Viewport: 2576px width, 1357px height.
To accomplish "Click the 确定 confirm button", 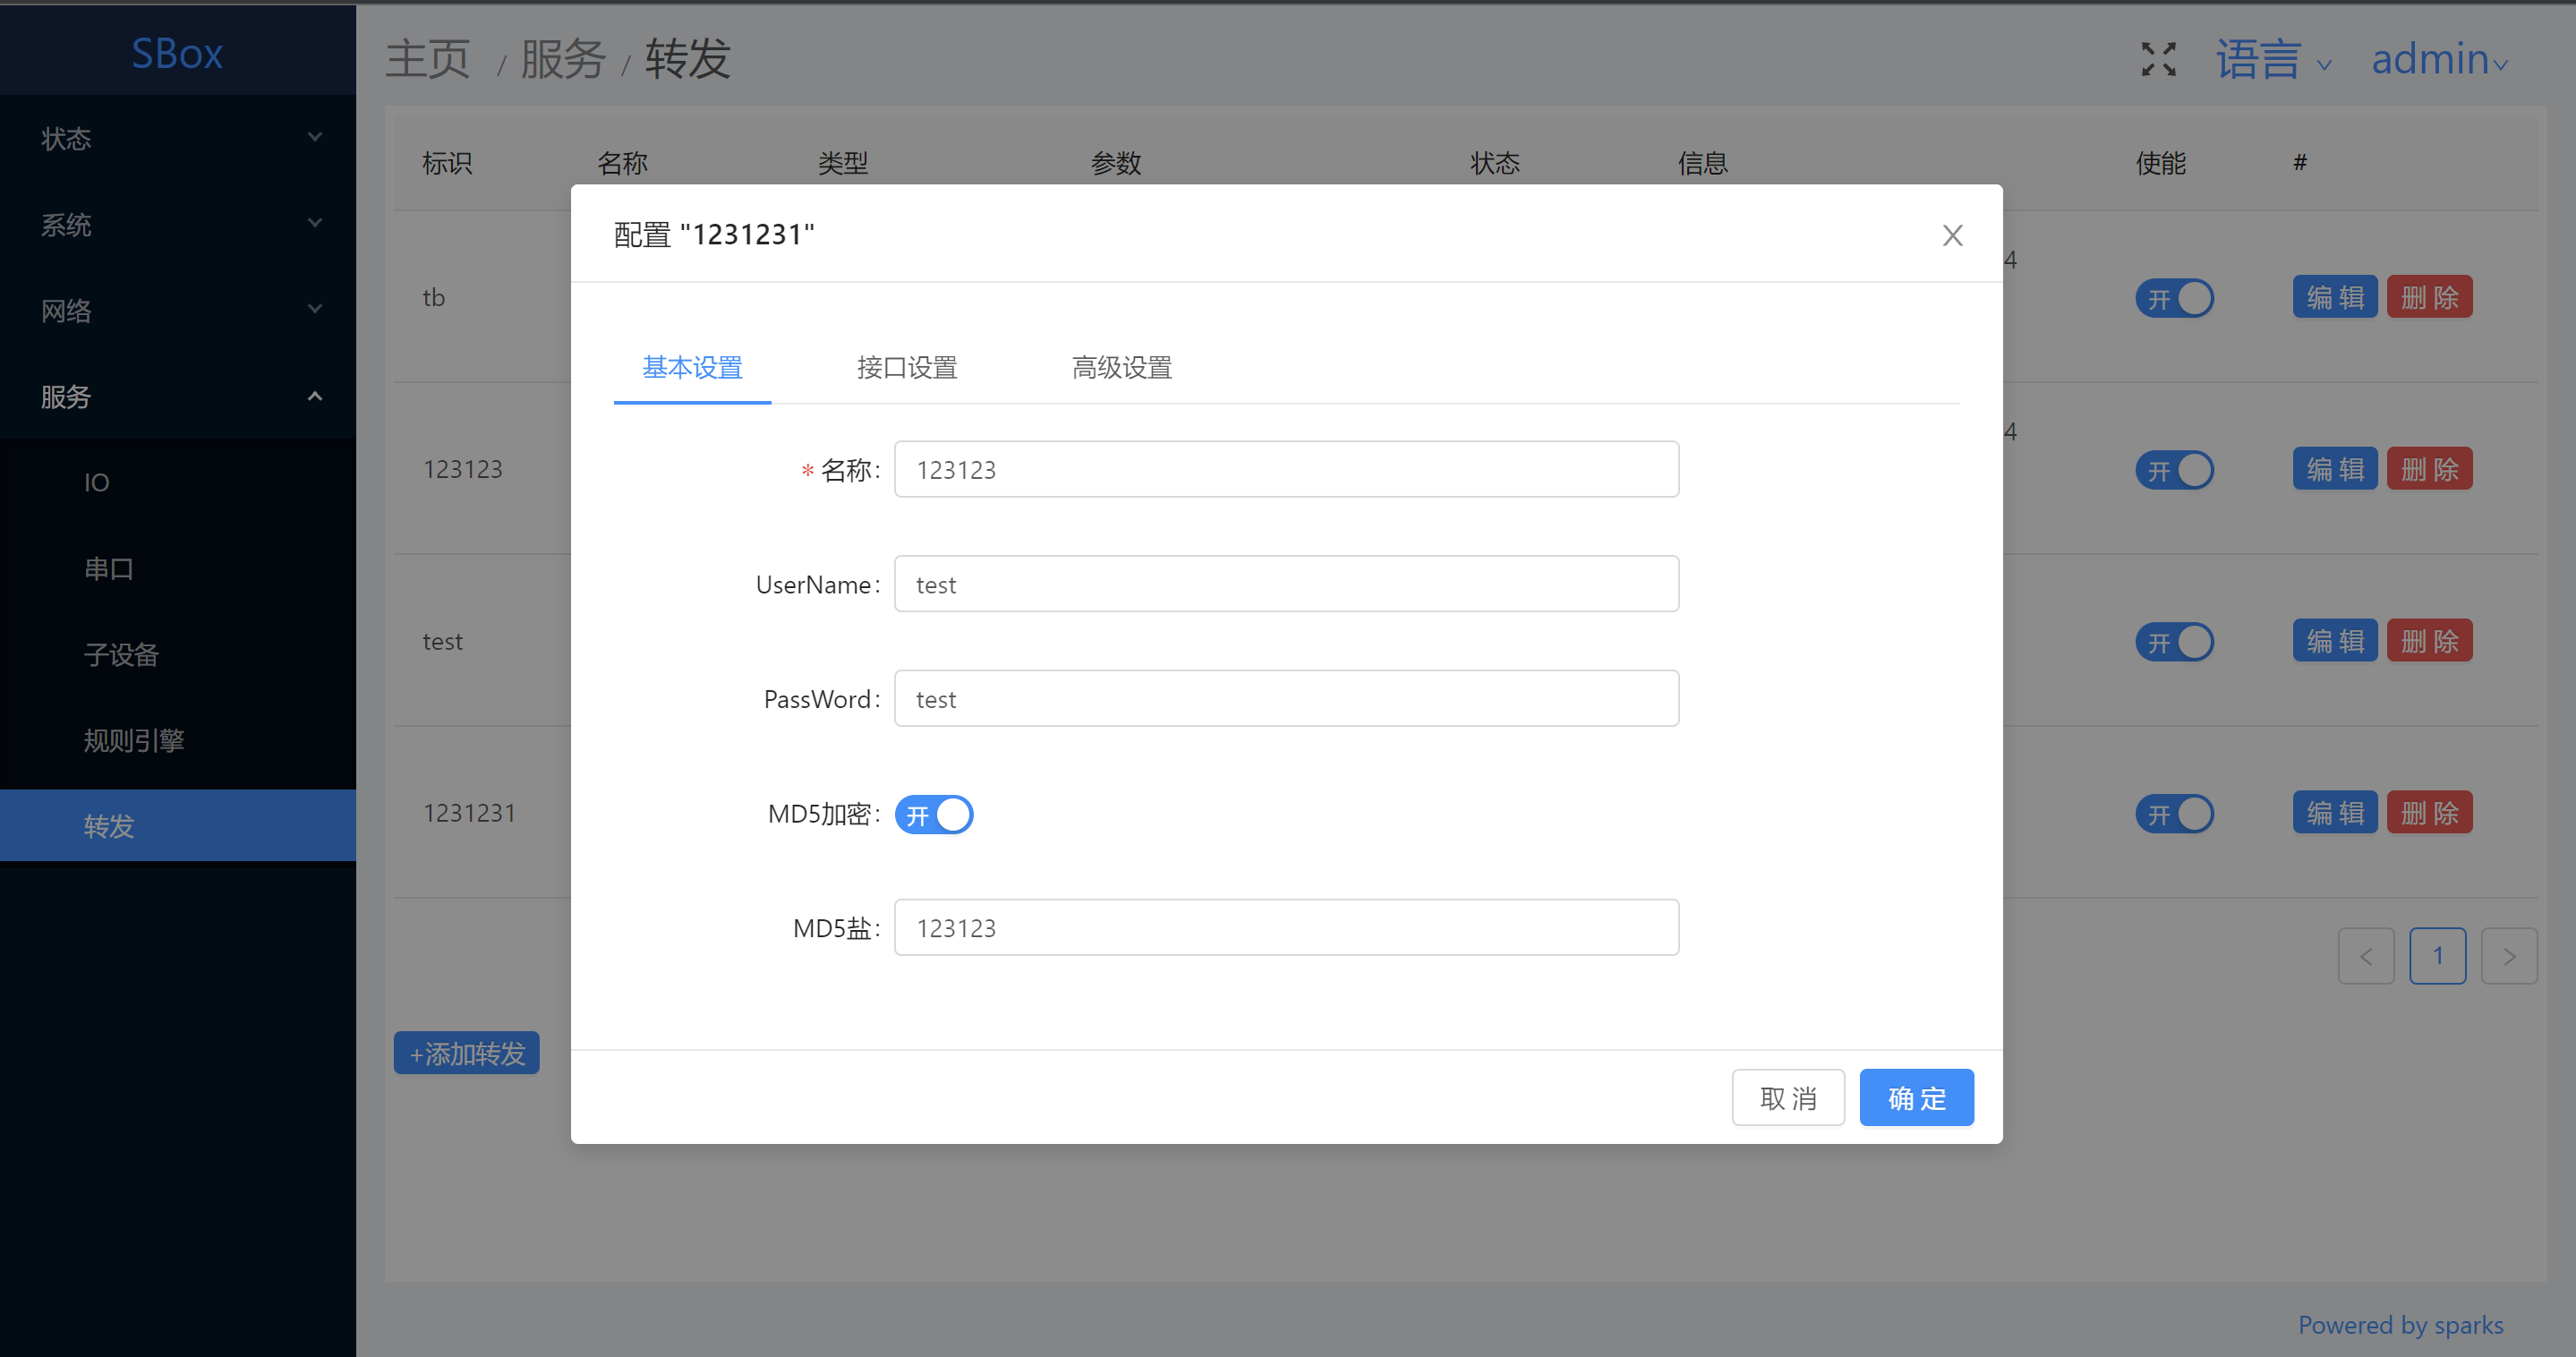I will [1916, 1097].
